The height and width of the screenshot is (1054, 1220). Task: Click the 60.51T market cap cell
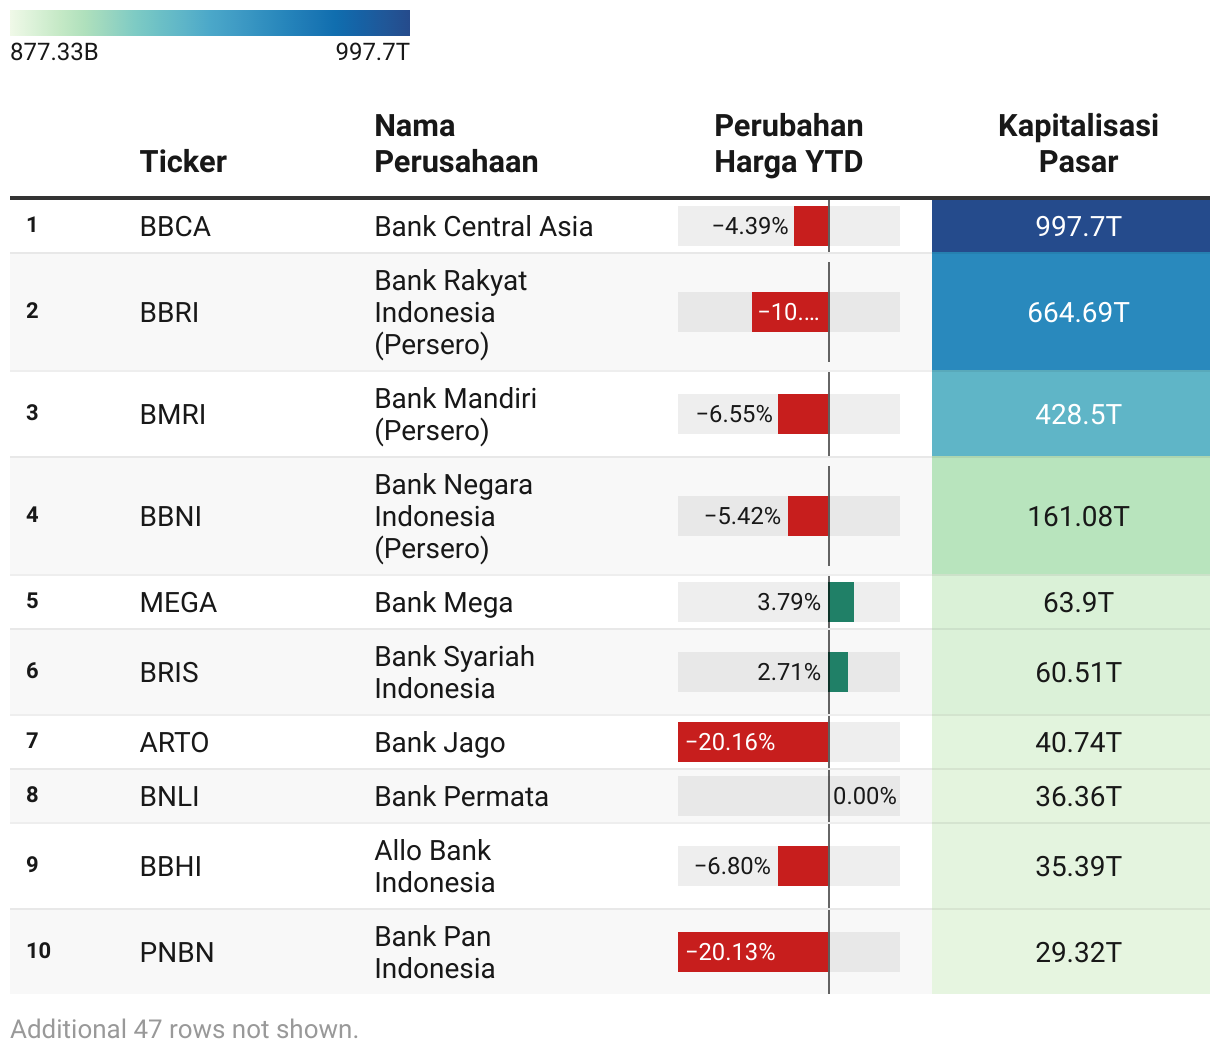(1071, 673)
